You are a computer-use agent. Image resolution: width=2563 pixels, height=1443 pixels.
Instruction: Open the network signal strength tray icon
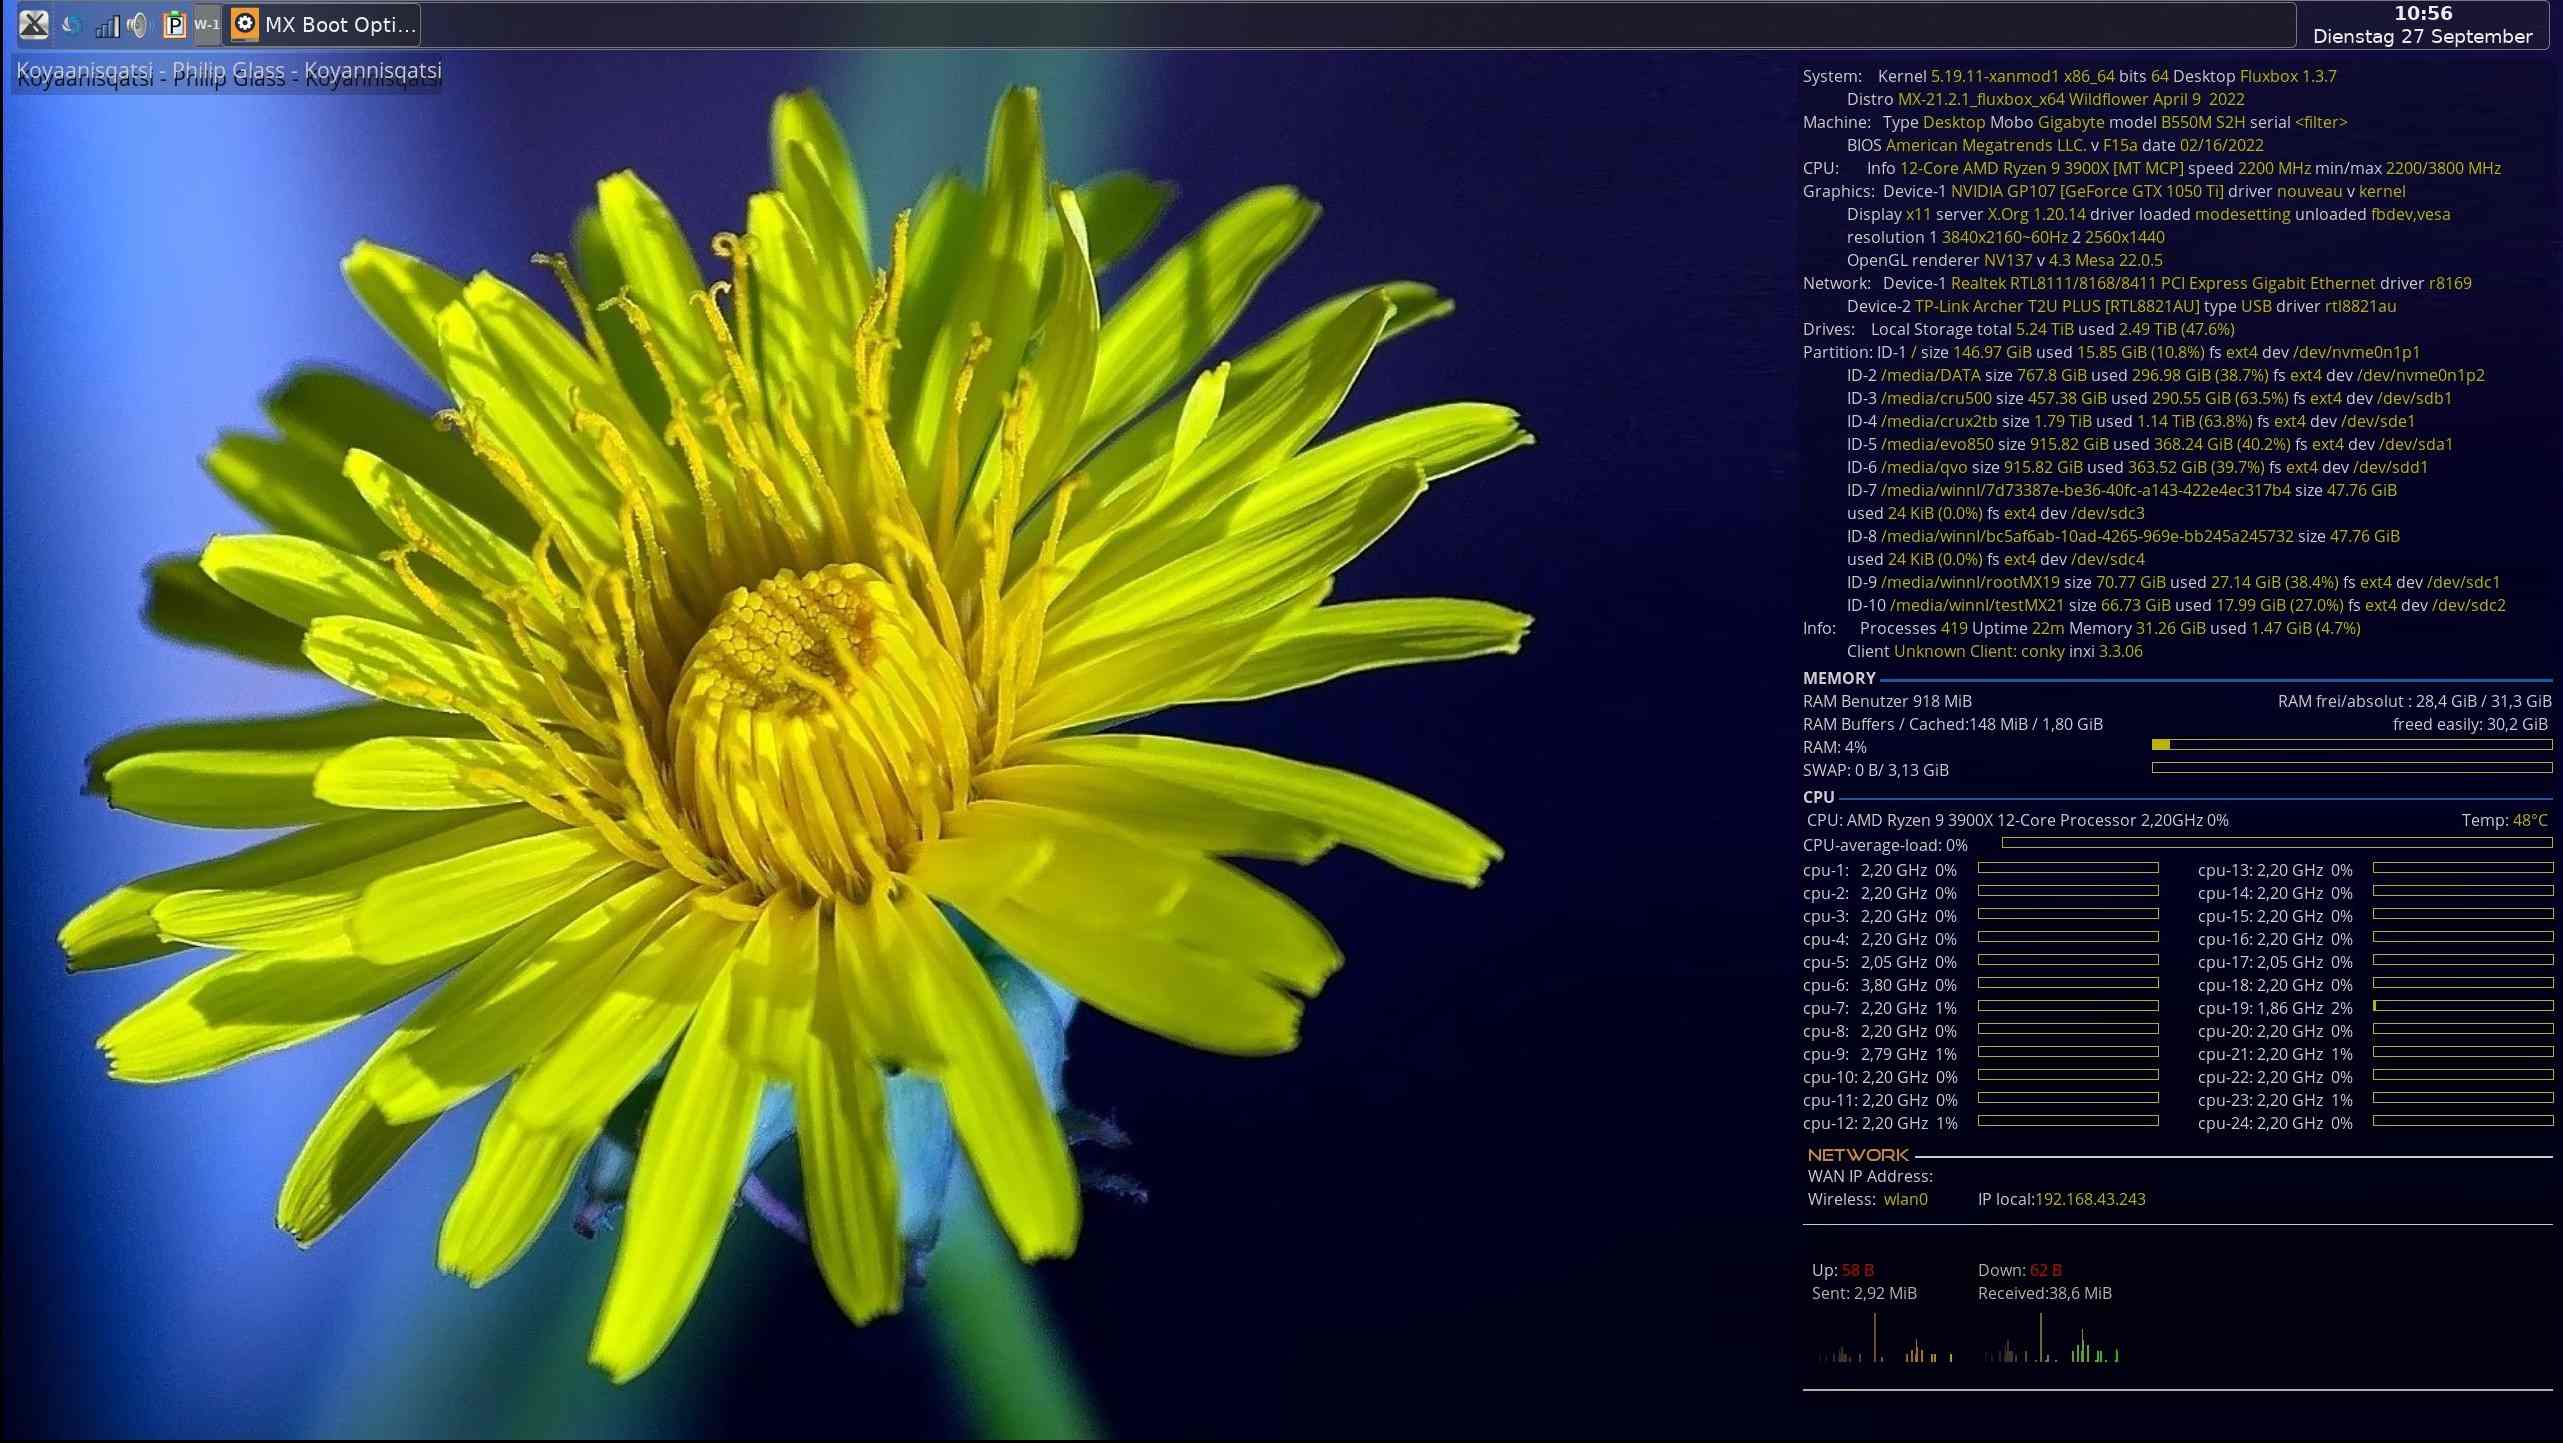pyautogui.click(x=107, y=26)
